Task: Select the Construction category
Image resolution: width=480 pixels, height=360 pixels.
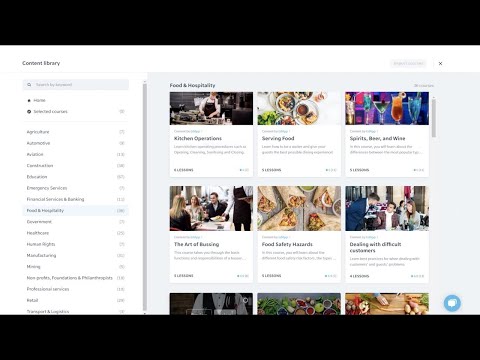Action: 75,166
